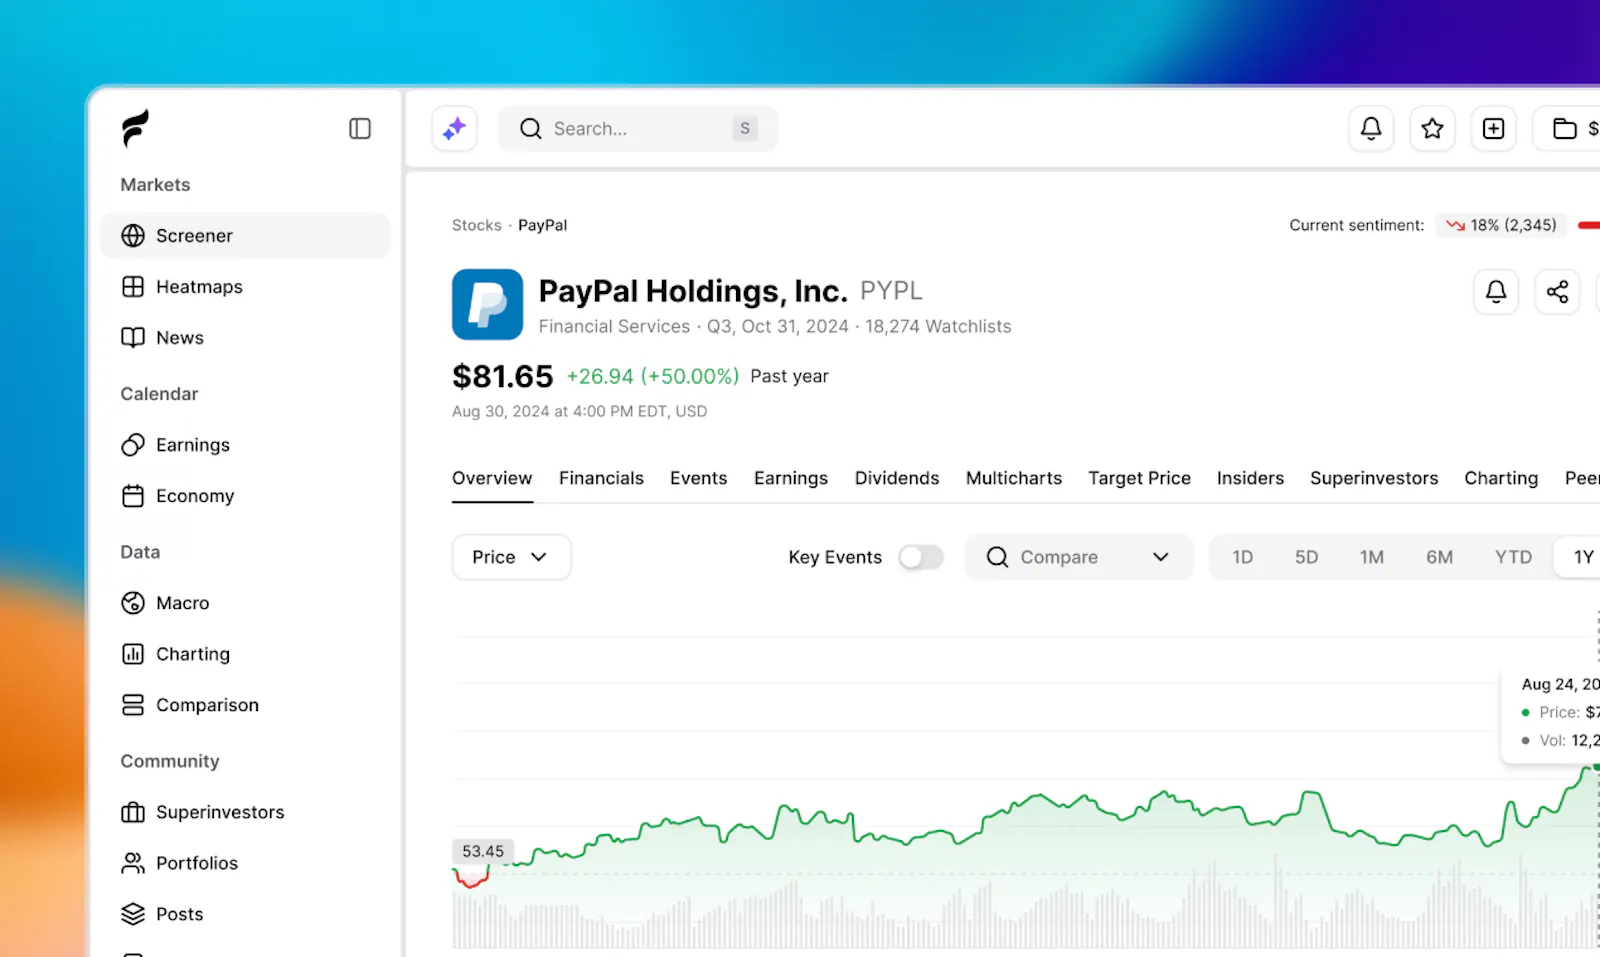
Task: Collapse the sidebar panel icon
Action: [x=360, y=128]
